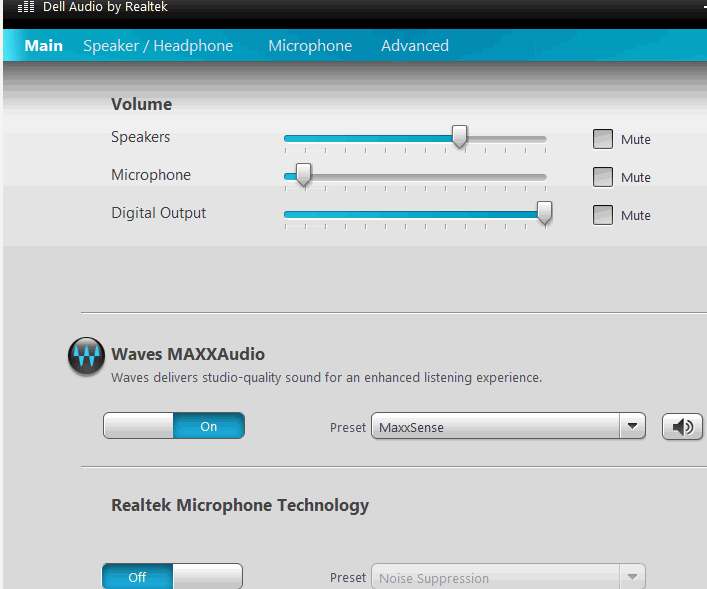Toggle the Waves MAXXAudio On switch
707x589 pixels.
[x=174, y=425]
